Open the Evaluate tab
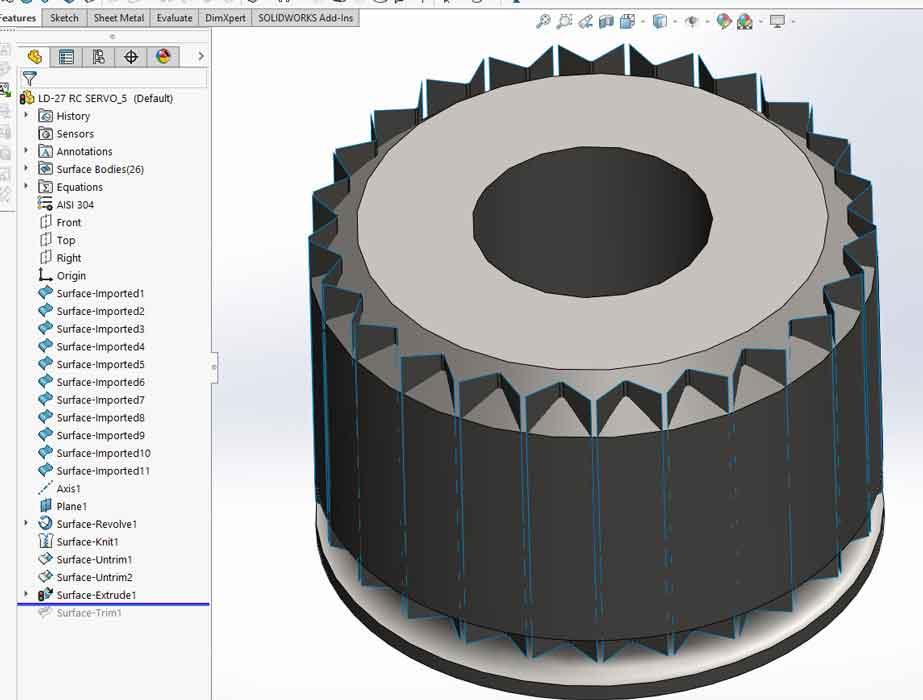 (x=174, y=18)
